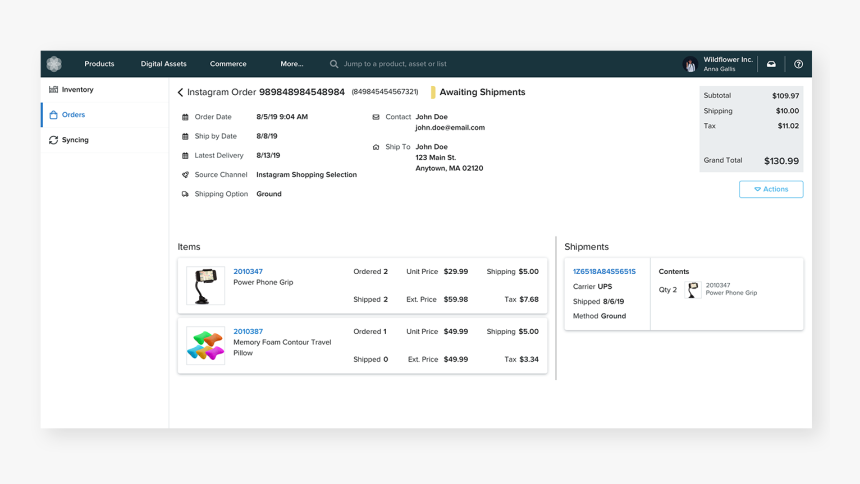The height and width of the screenshot is (484, 860).
Task: Open the Actions dropdown button
Action: (x=771, y=189)
